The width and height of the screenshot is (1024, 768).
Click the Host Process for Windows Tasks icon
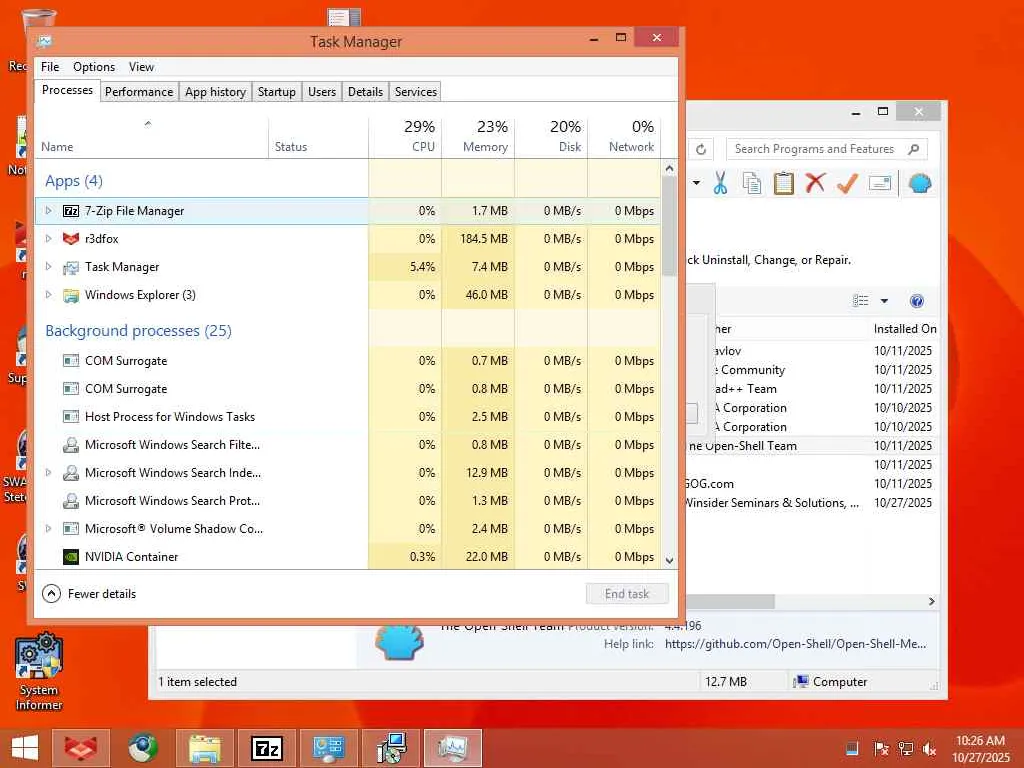(71, 417)
